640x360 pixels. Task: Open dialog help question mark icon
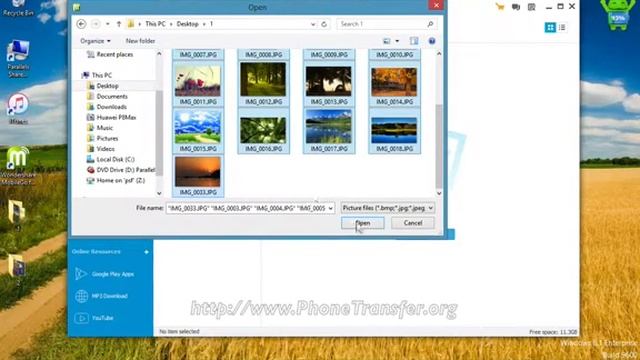(x=432, y=41)
